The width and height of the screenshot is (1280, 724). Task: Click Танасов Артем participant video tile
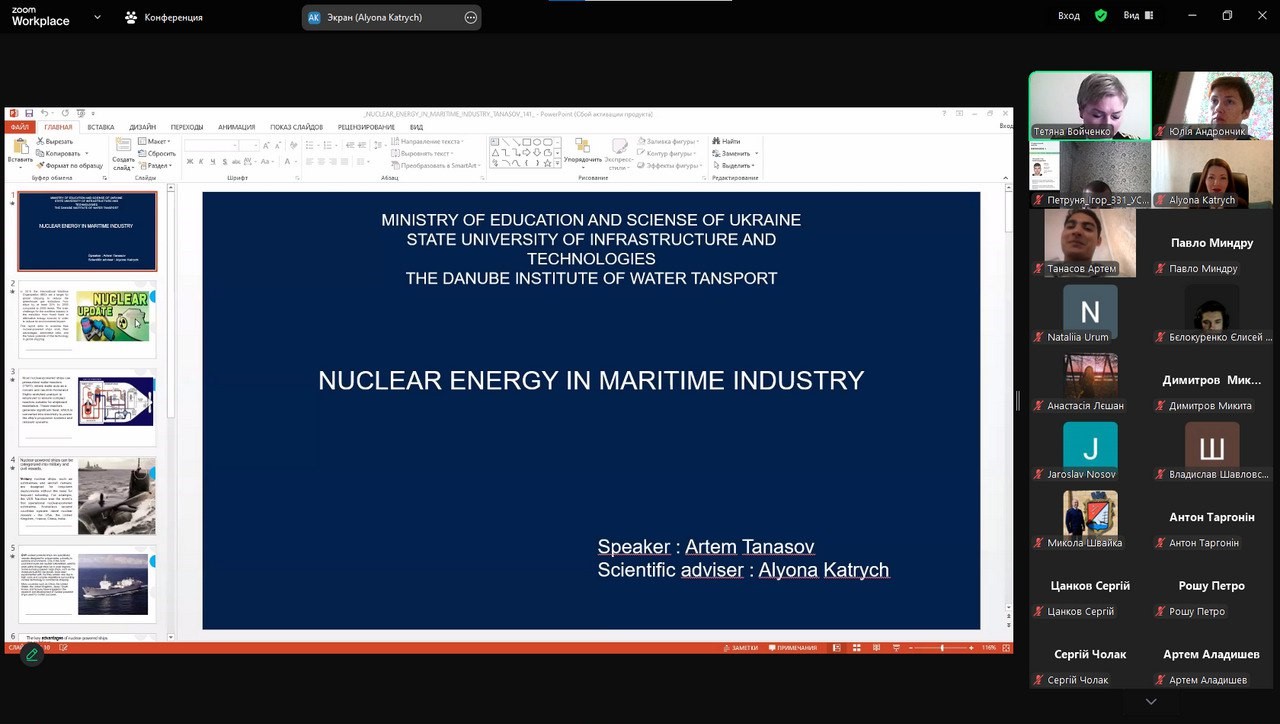pyautogui.click(x=1090, y=243)
